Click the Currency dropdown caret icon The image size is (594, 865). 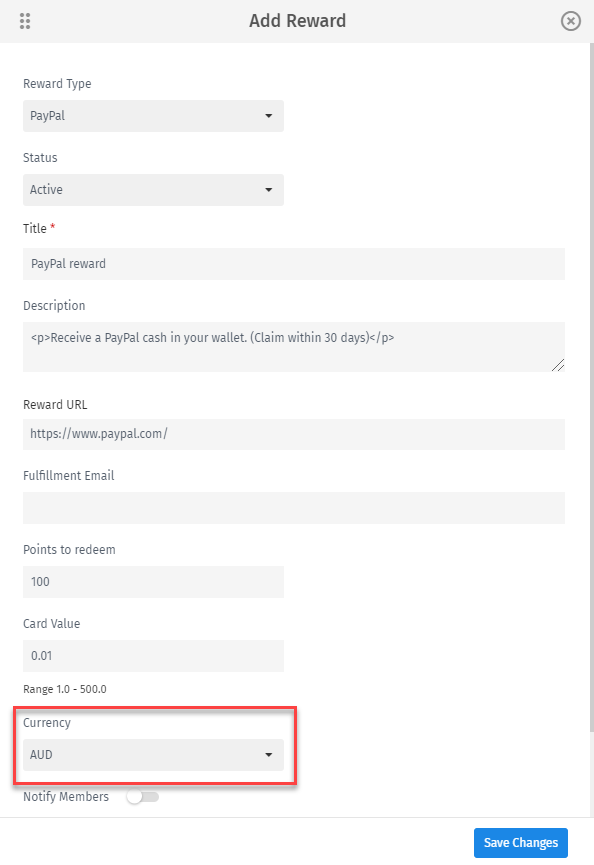[268, 755]
